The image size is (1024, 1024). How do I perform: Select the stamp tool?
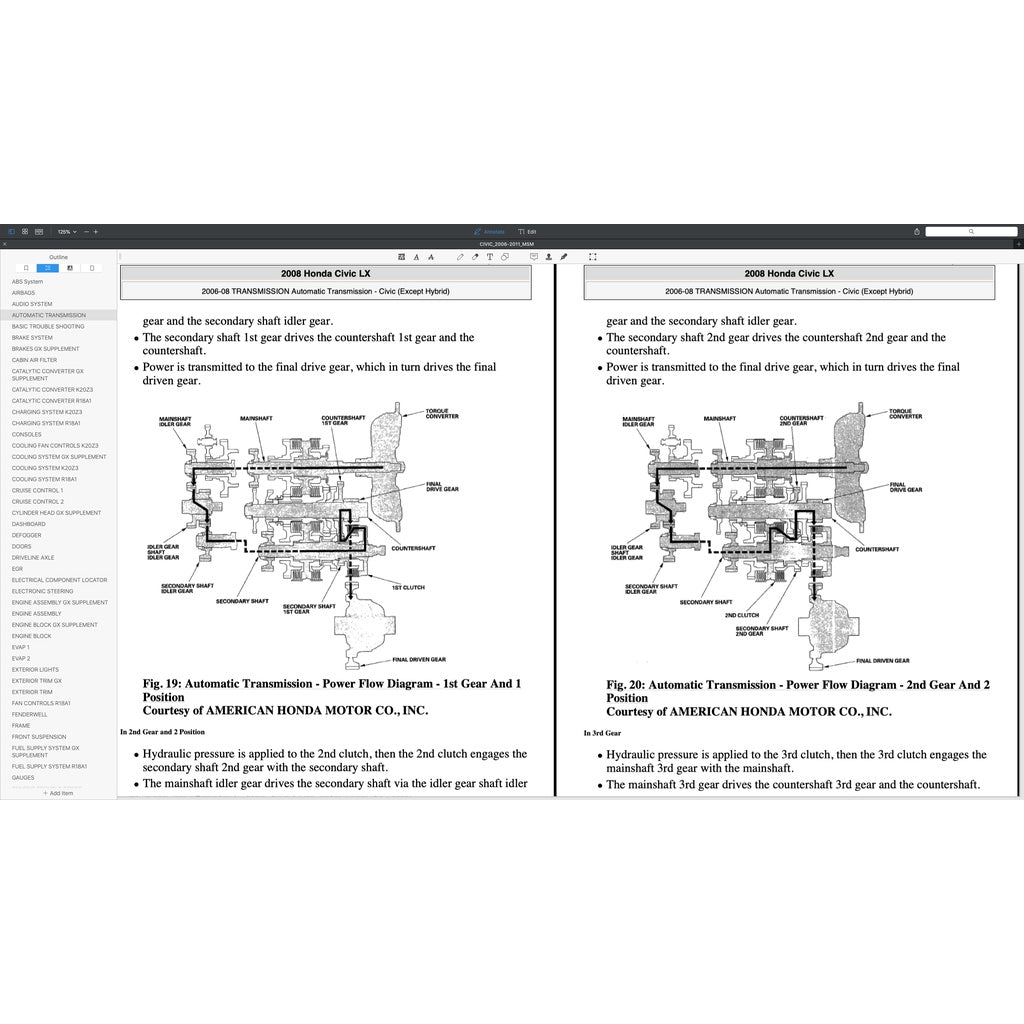[x=549, y=257]
